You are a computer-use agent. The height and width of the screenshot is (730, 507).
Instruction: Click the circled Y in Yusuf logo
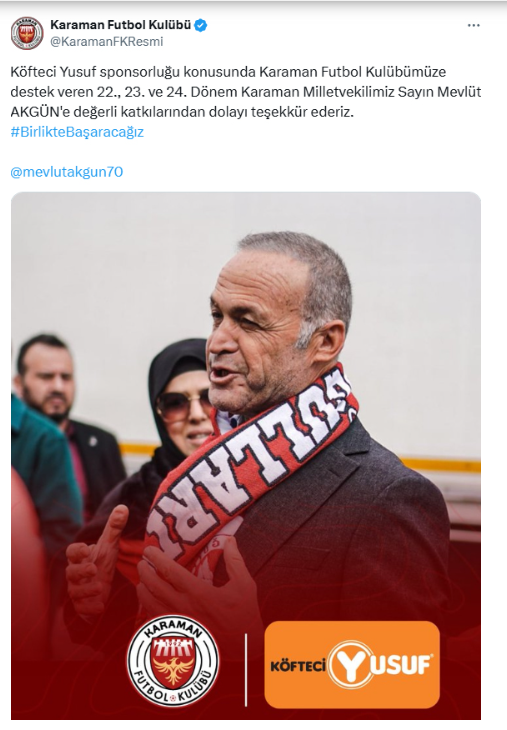coord(351,665)
